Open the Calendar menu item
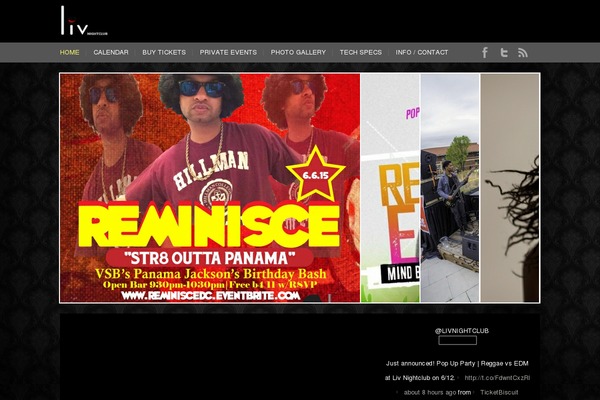Screen dimensions: 600x400 [111, 52]
